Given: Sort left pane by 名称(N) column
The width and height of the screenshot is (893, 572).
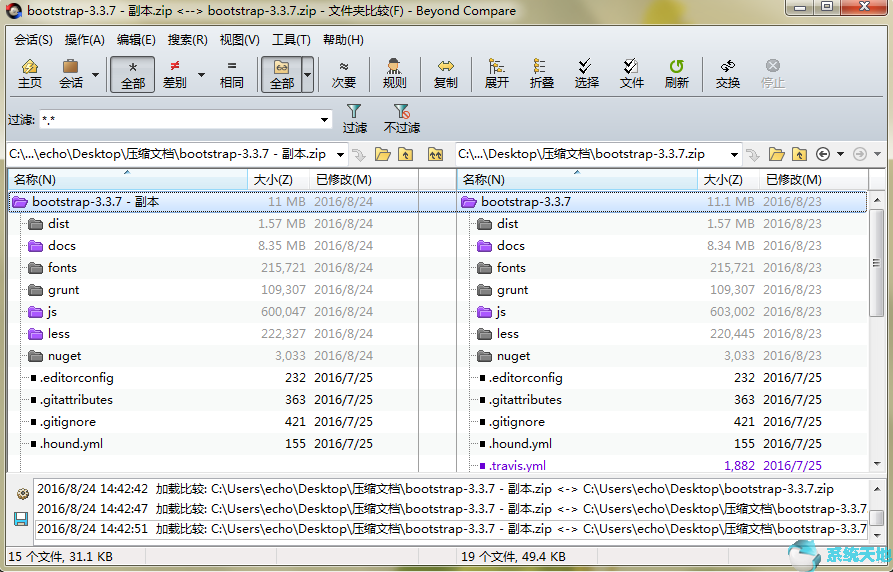Looking at the screenshot, I should (128, 180).
